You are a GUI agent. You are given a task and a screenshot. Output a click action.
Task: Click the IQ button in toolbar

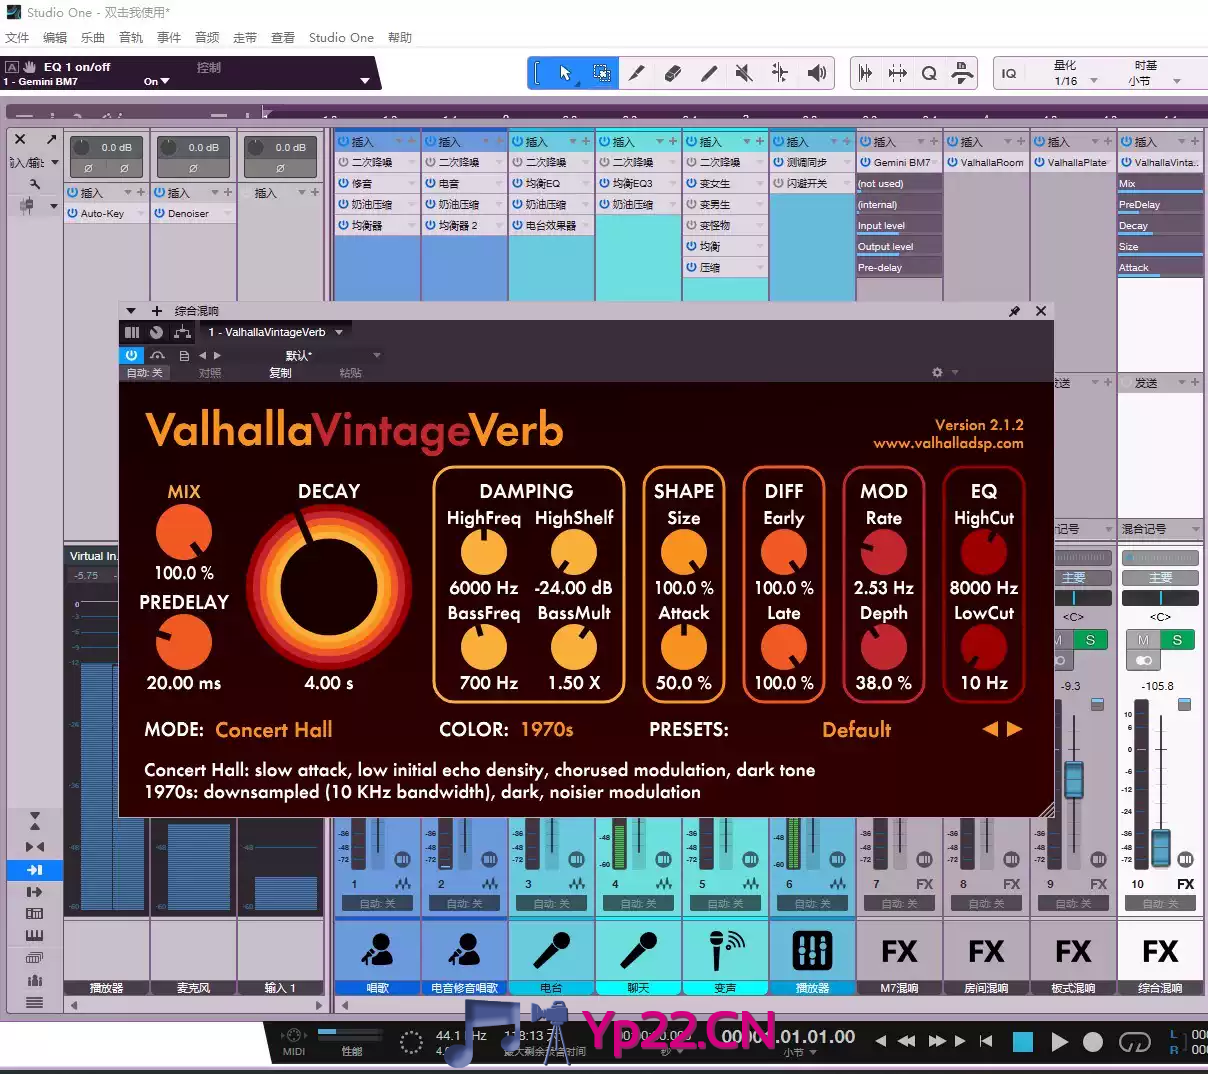pyautogui.click(x=1009, y=73)
